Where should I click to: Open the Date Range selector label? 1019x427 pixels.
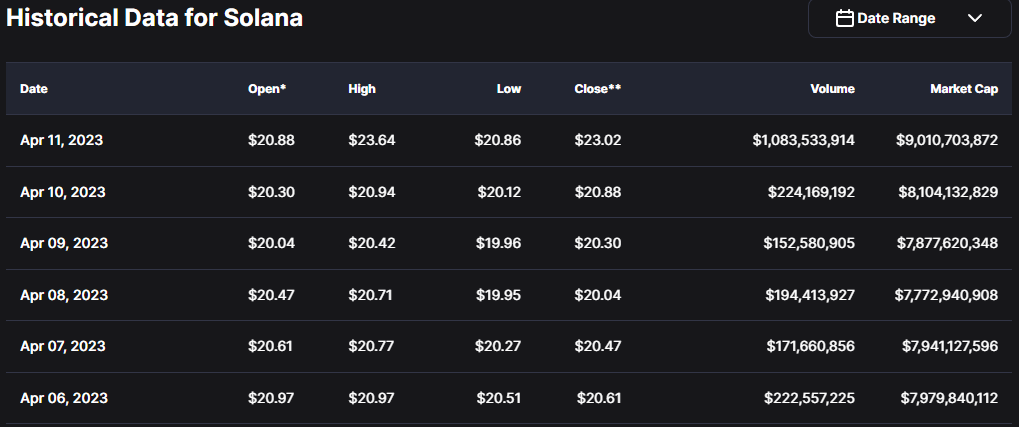896,18
